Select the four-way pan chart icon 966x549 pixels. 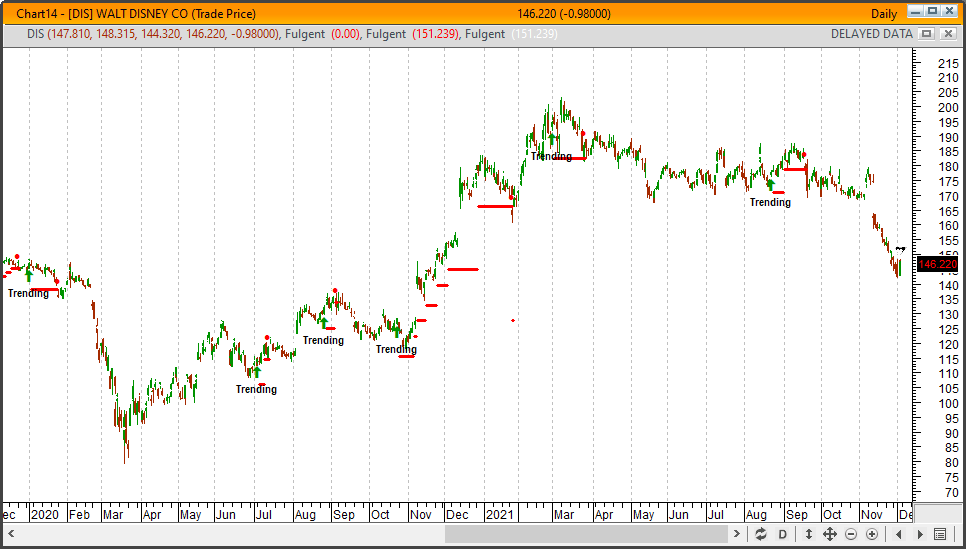tap(830, 534)
